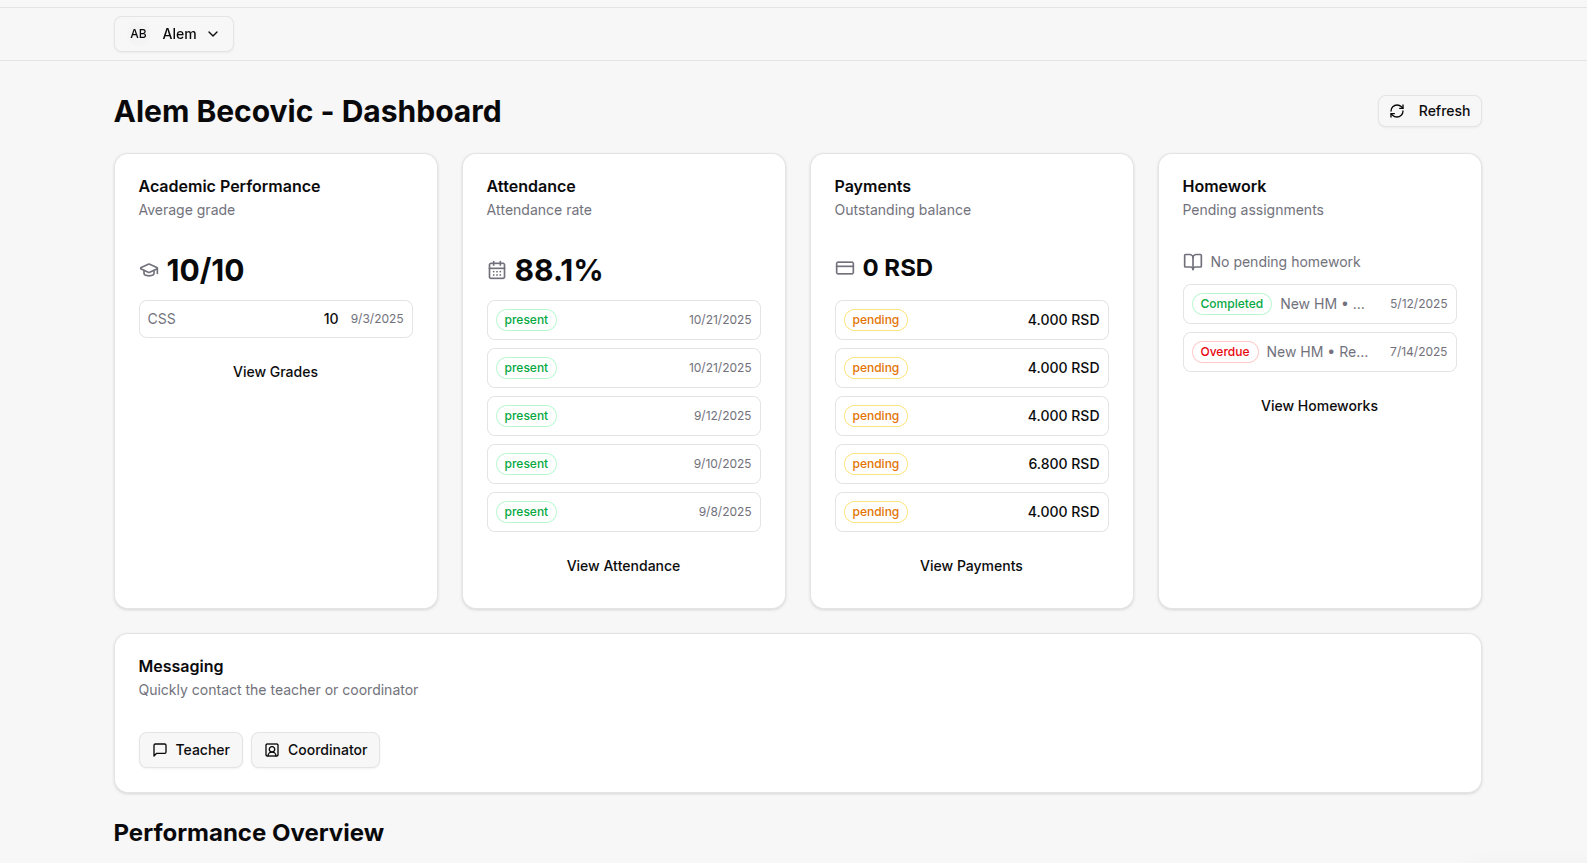
Task: Go to View Payments
Action: coord(971,566)
